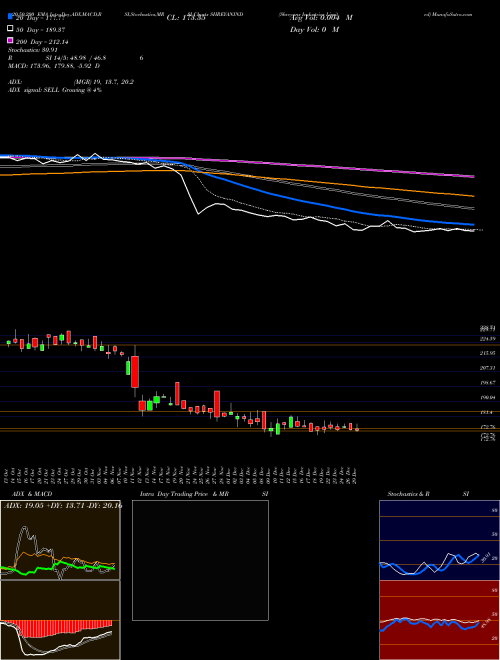The width and height of the screenshot is (500, 660).
Task: Click the 'Intra Day Trading Price & MRSI' heading
Action: click(204, 494)
